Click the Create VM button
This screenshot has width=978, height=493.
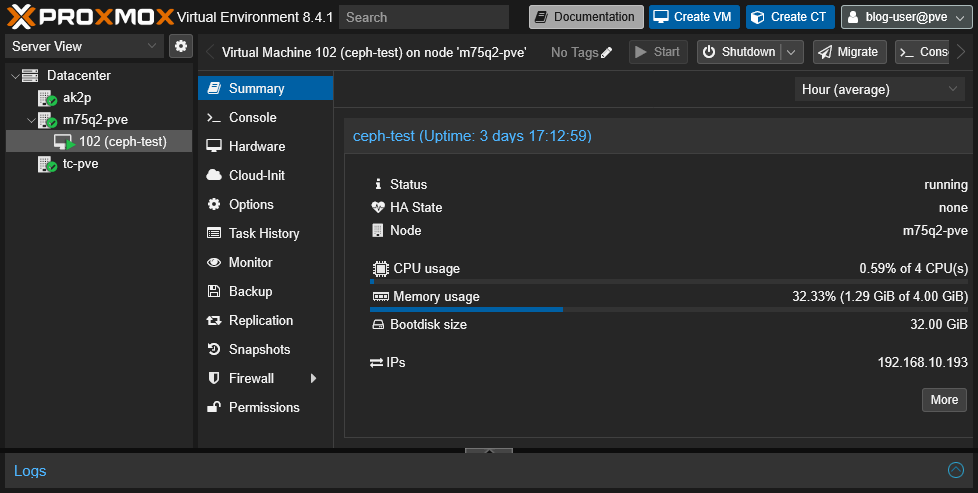[694, 17]
